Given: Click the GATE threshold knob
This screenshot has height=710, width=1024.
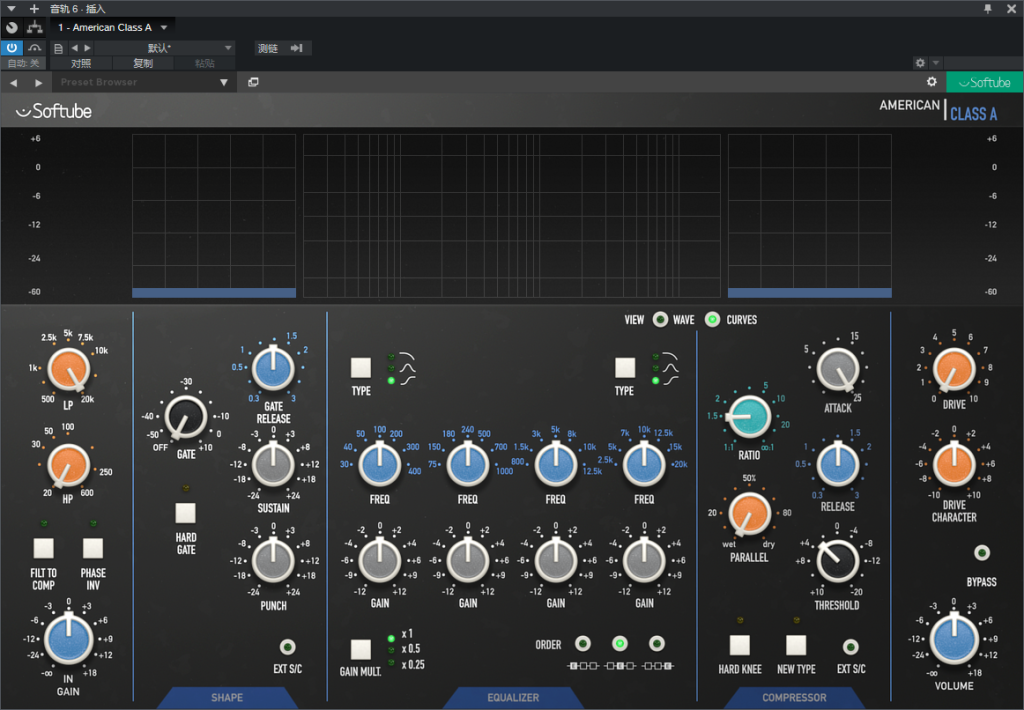Looking at the screenshot, I should (185, 417).
